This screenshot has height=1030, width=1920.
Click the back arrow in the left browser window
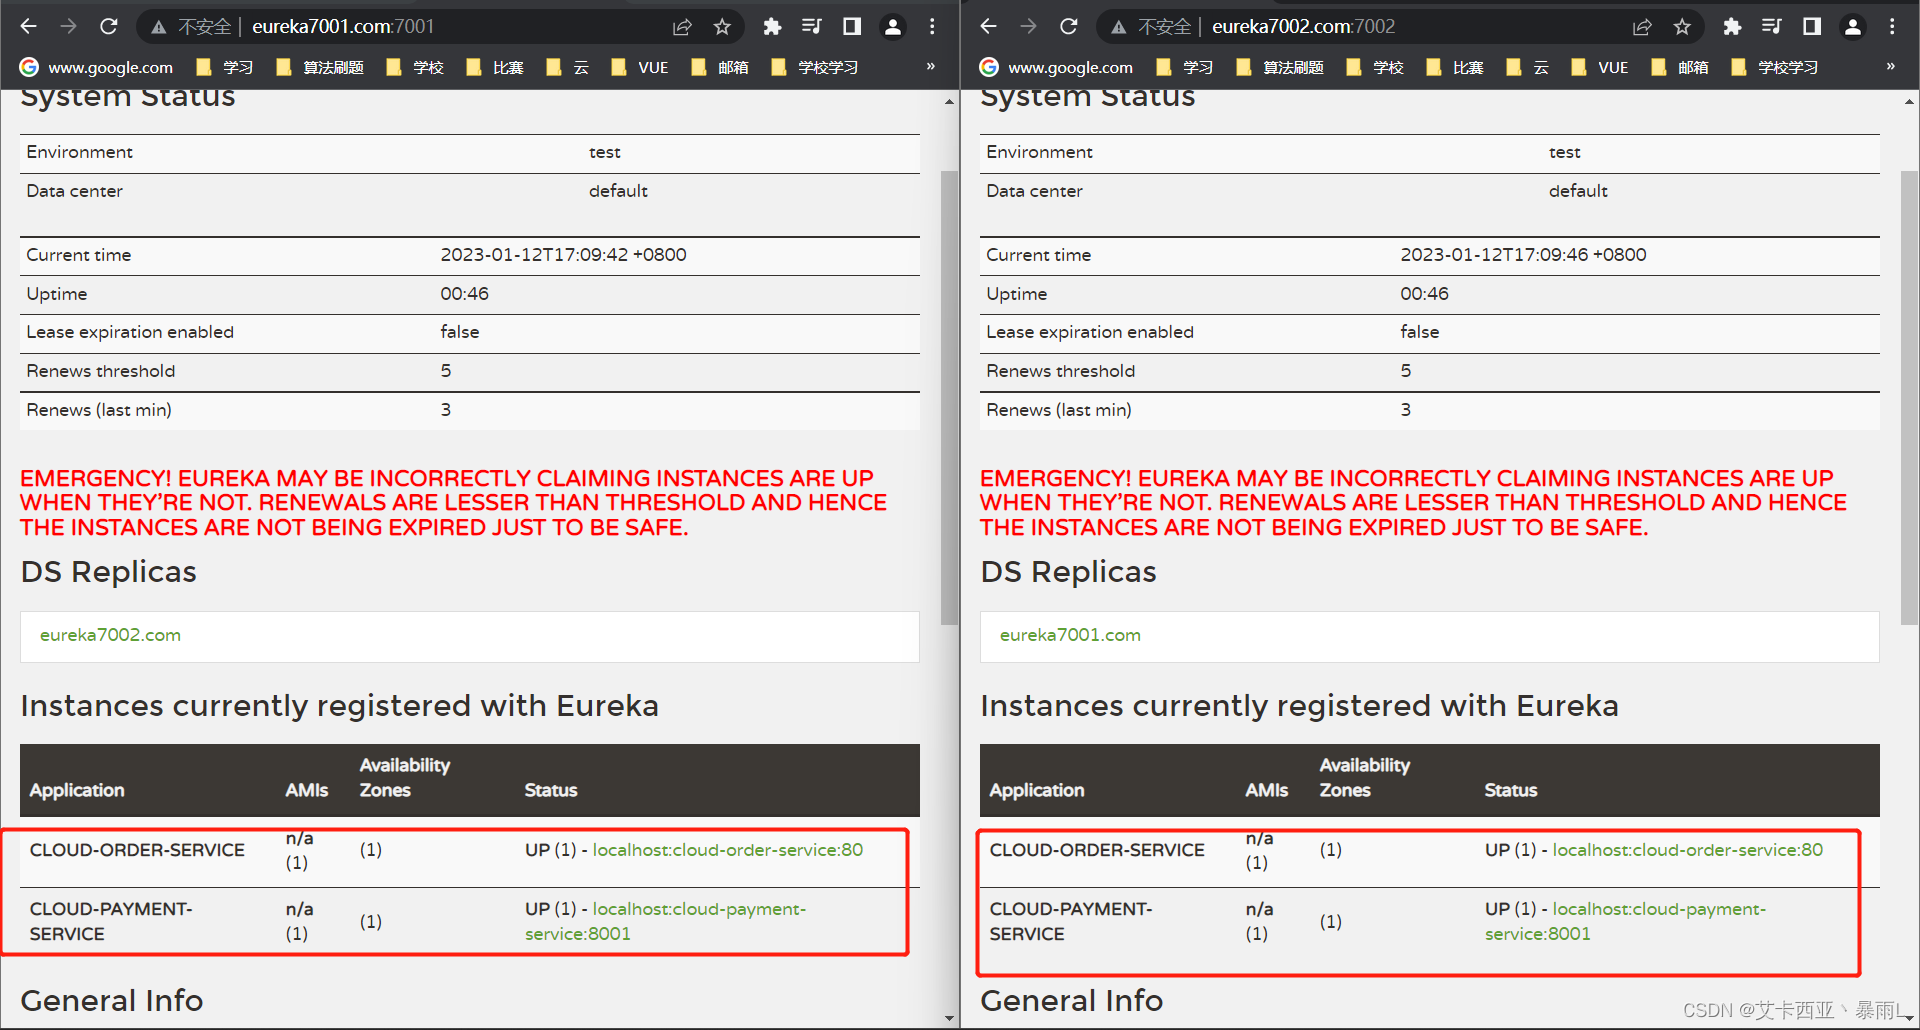coord(29,27)
